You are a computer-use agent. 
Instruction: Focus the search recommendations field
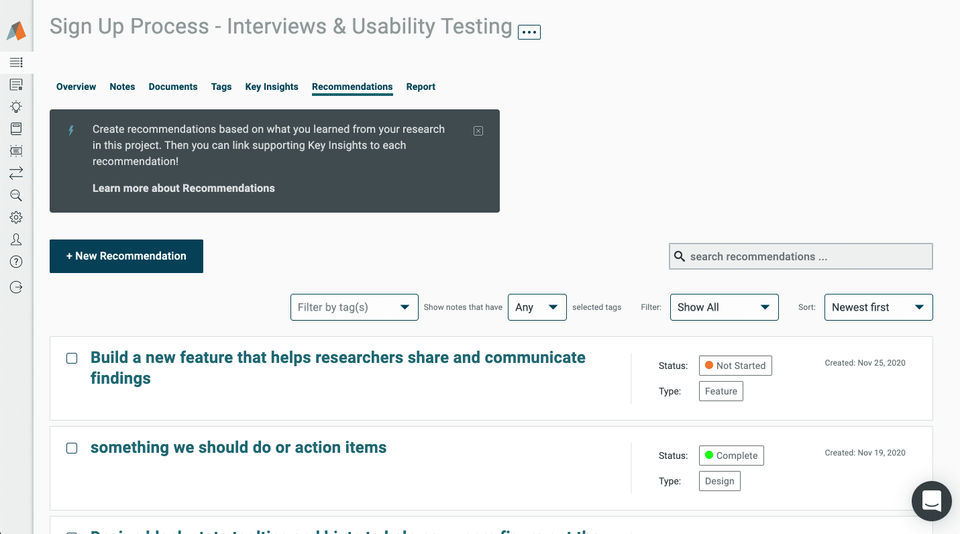coord(800,257)
